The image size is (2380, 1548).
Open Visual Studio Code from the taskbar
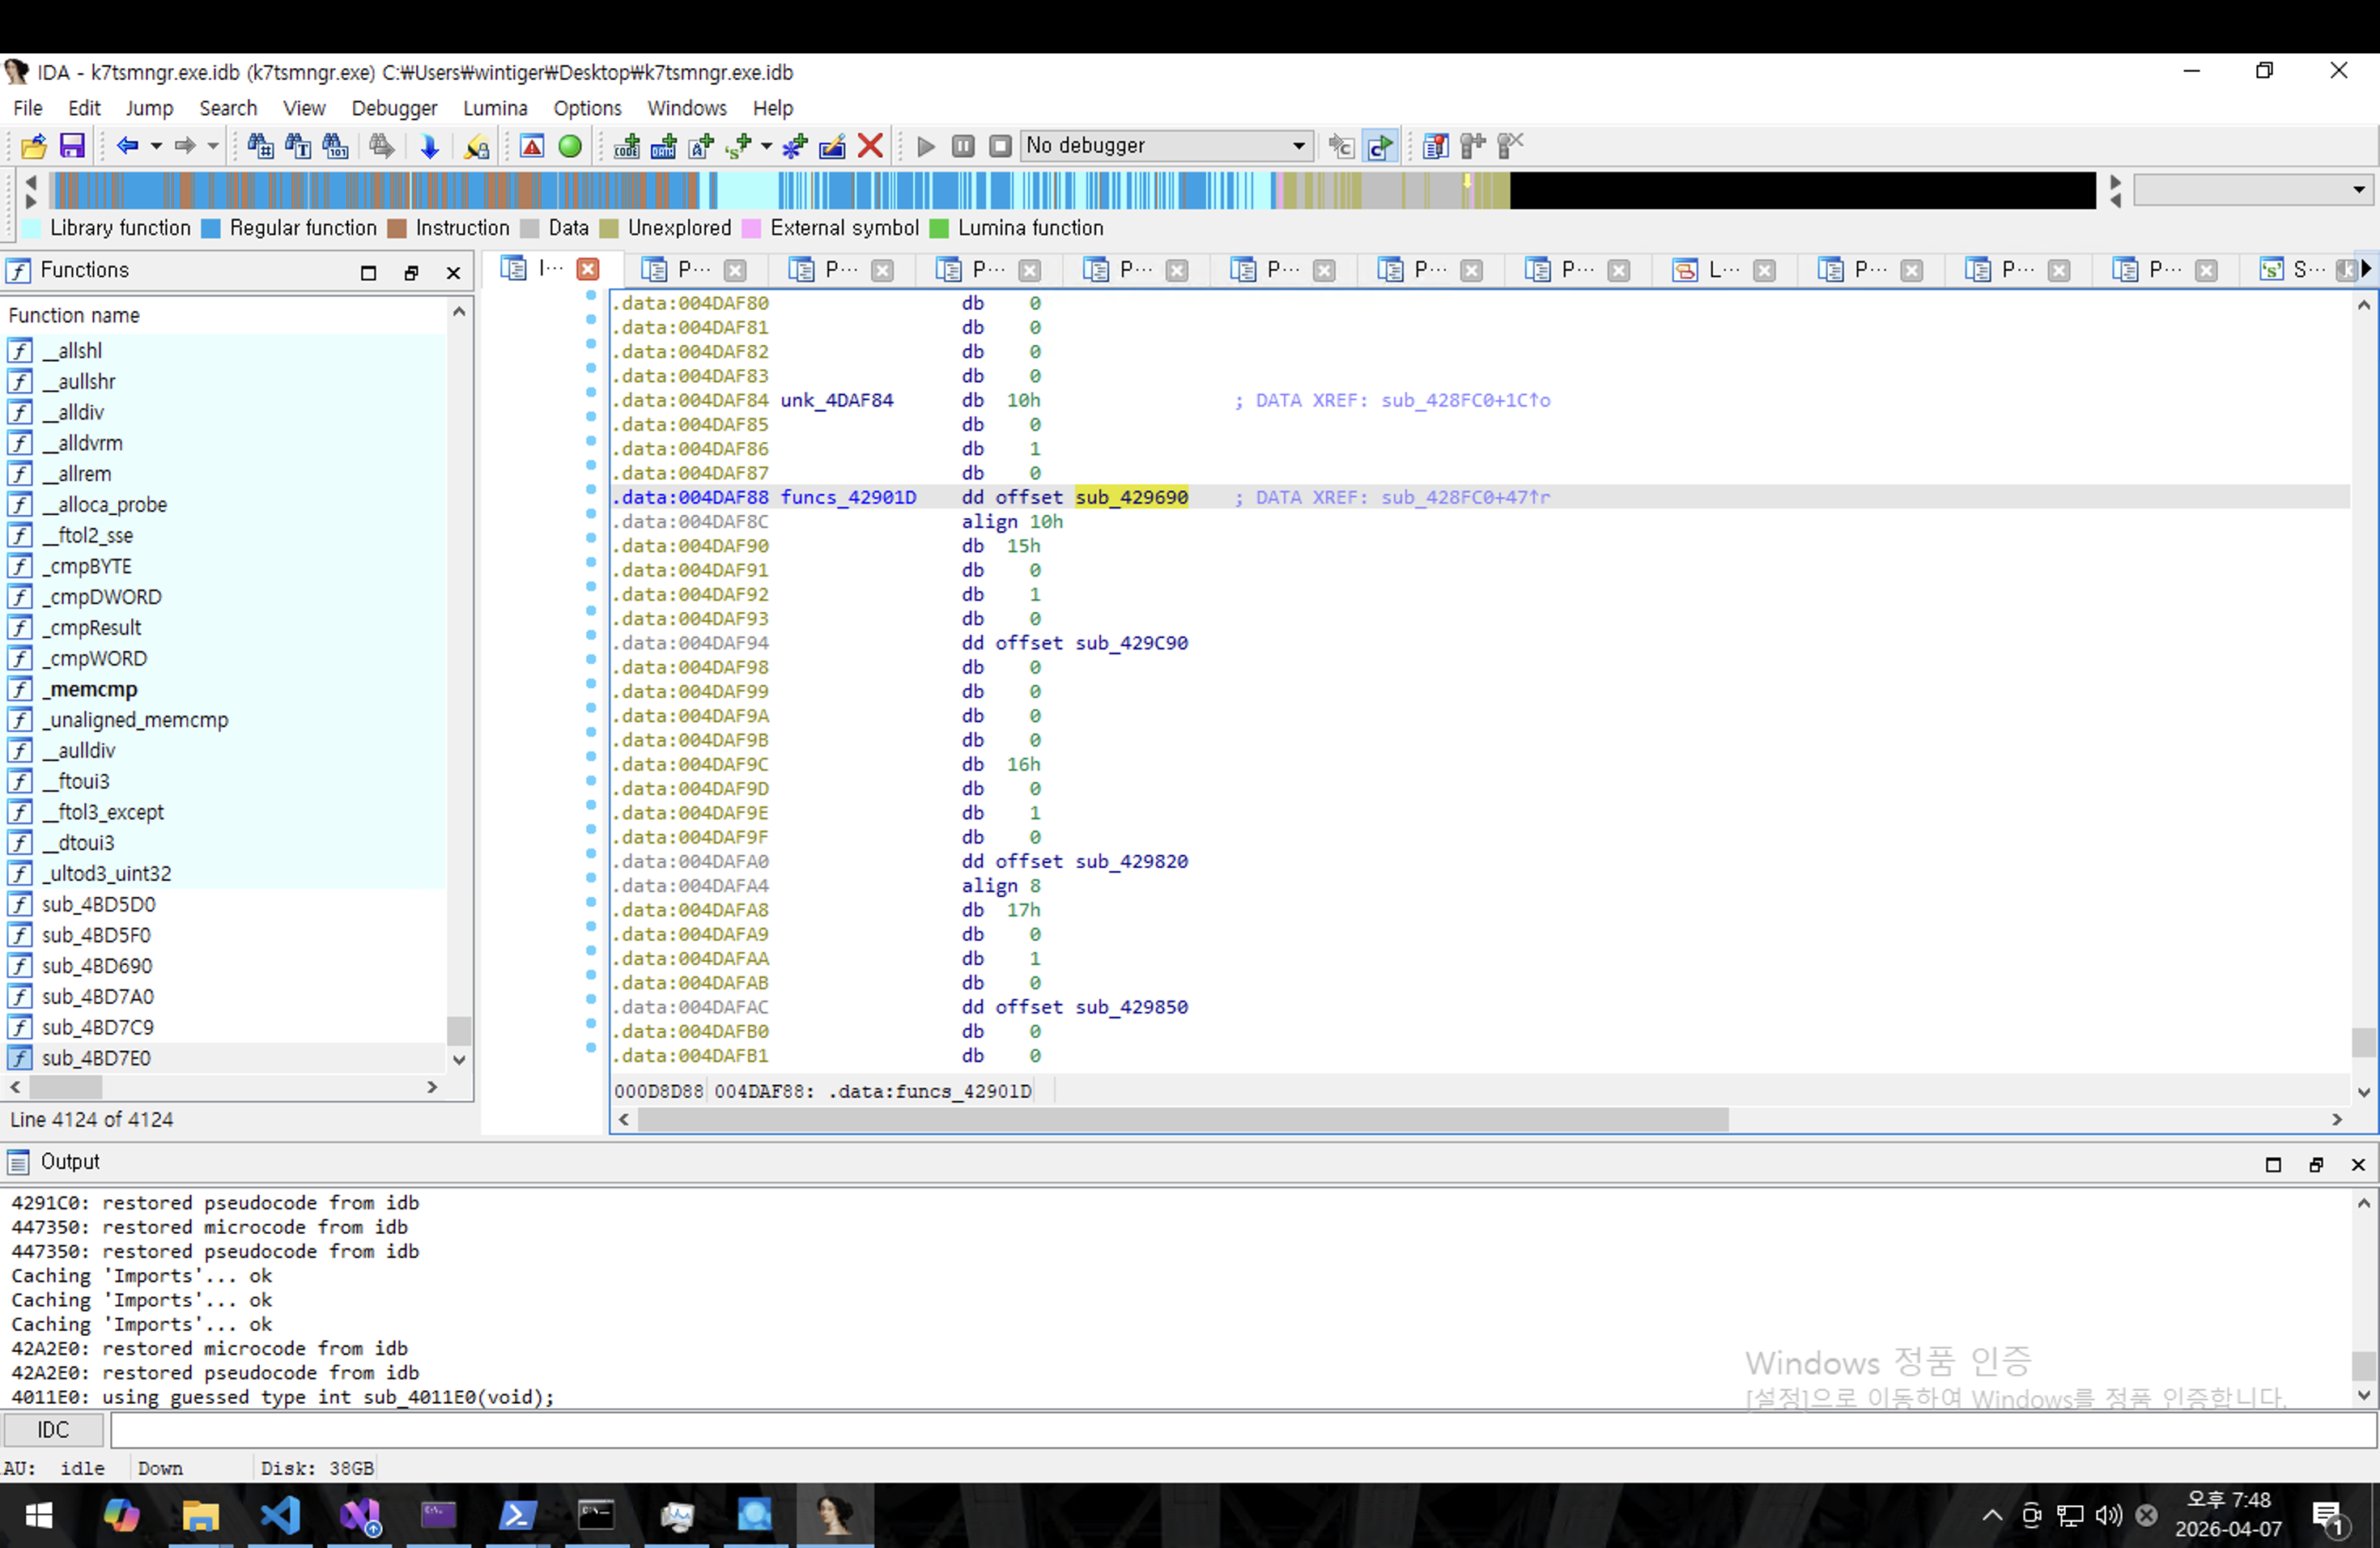(x=280, y=1515)
